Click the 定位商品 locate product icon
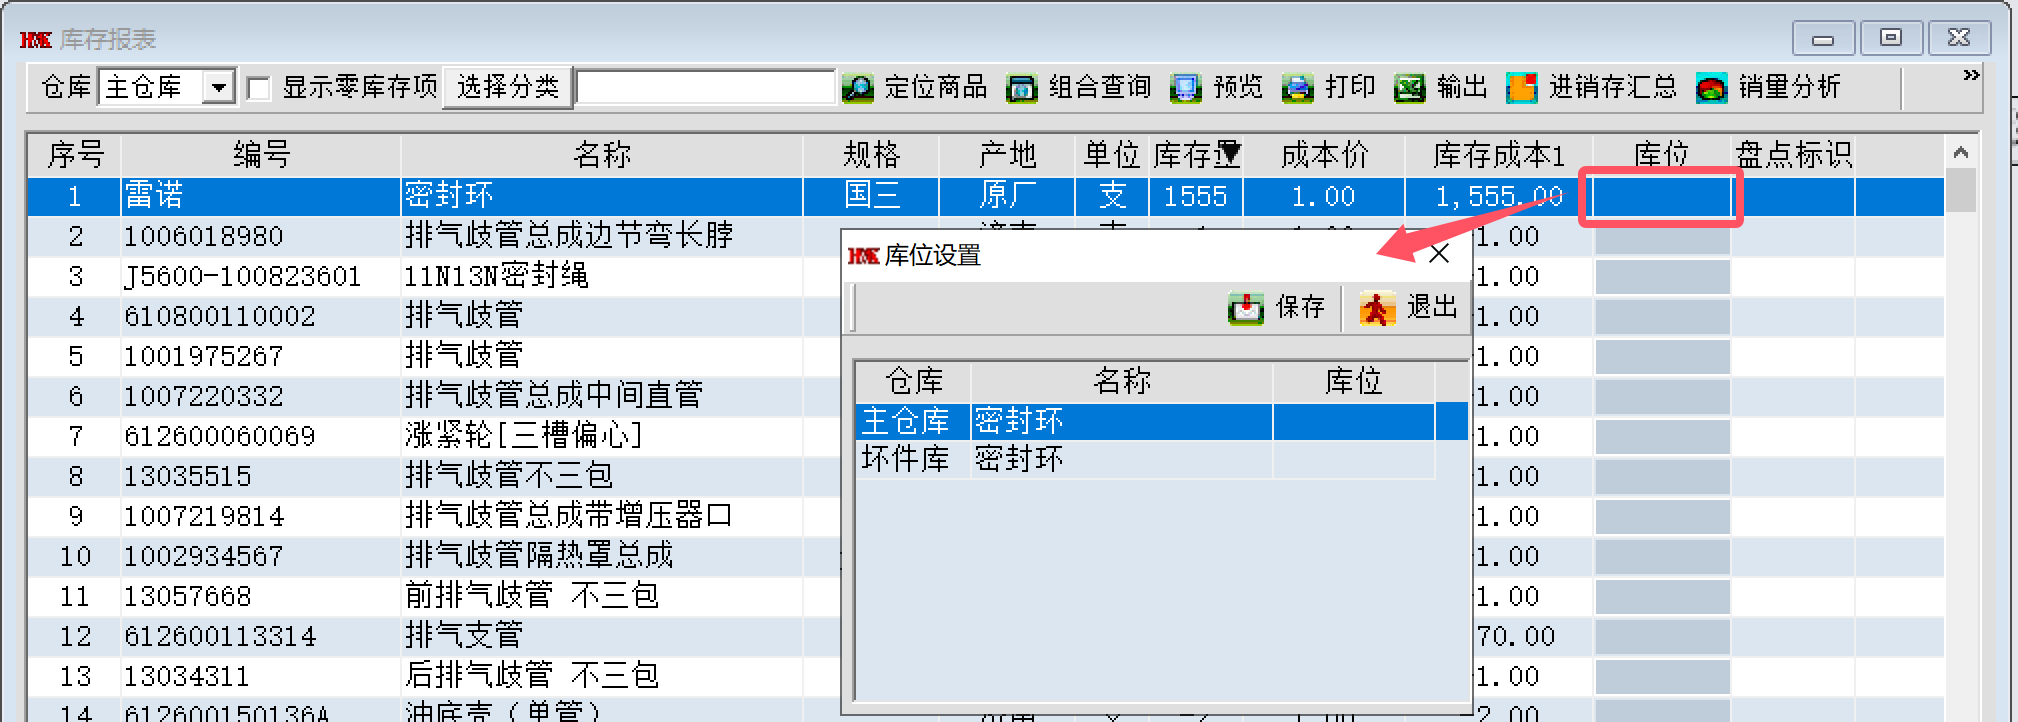 [857, 88]
